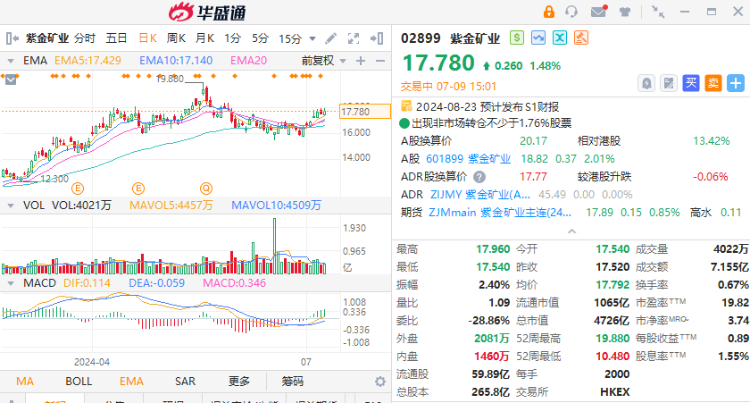Viewport: 750px width, 403px height.
Task: Click the blue 买 buy button
Action: point(691,83)
